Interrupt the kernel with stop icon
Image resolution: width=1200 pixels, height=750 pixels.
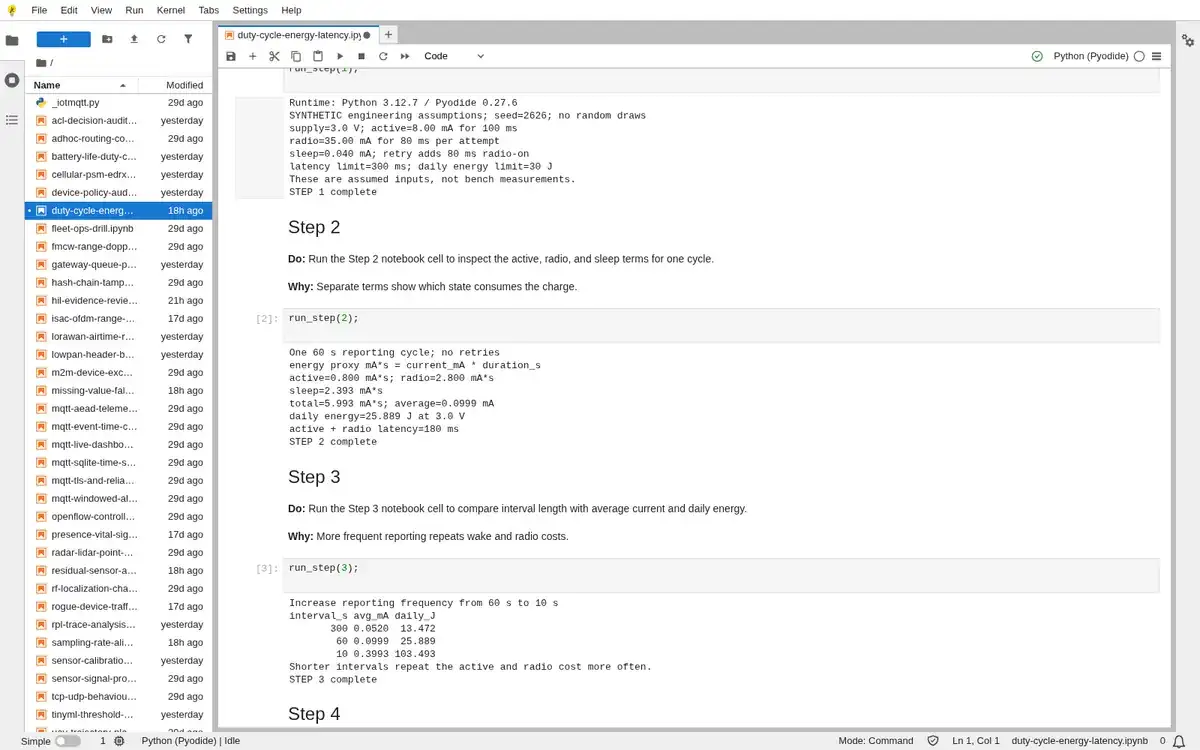361,56
